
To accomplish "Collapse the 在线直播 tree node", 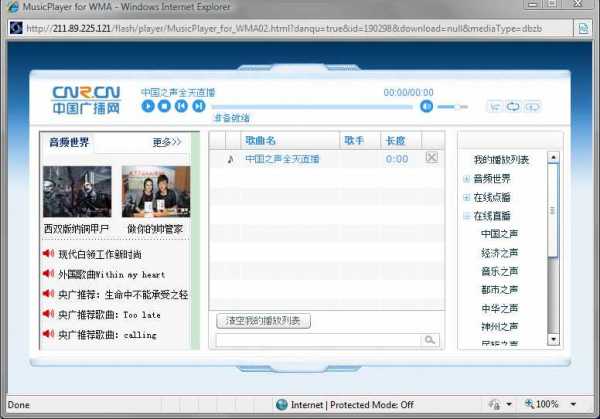I will pos(466,216).
